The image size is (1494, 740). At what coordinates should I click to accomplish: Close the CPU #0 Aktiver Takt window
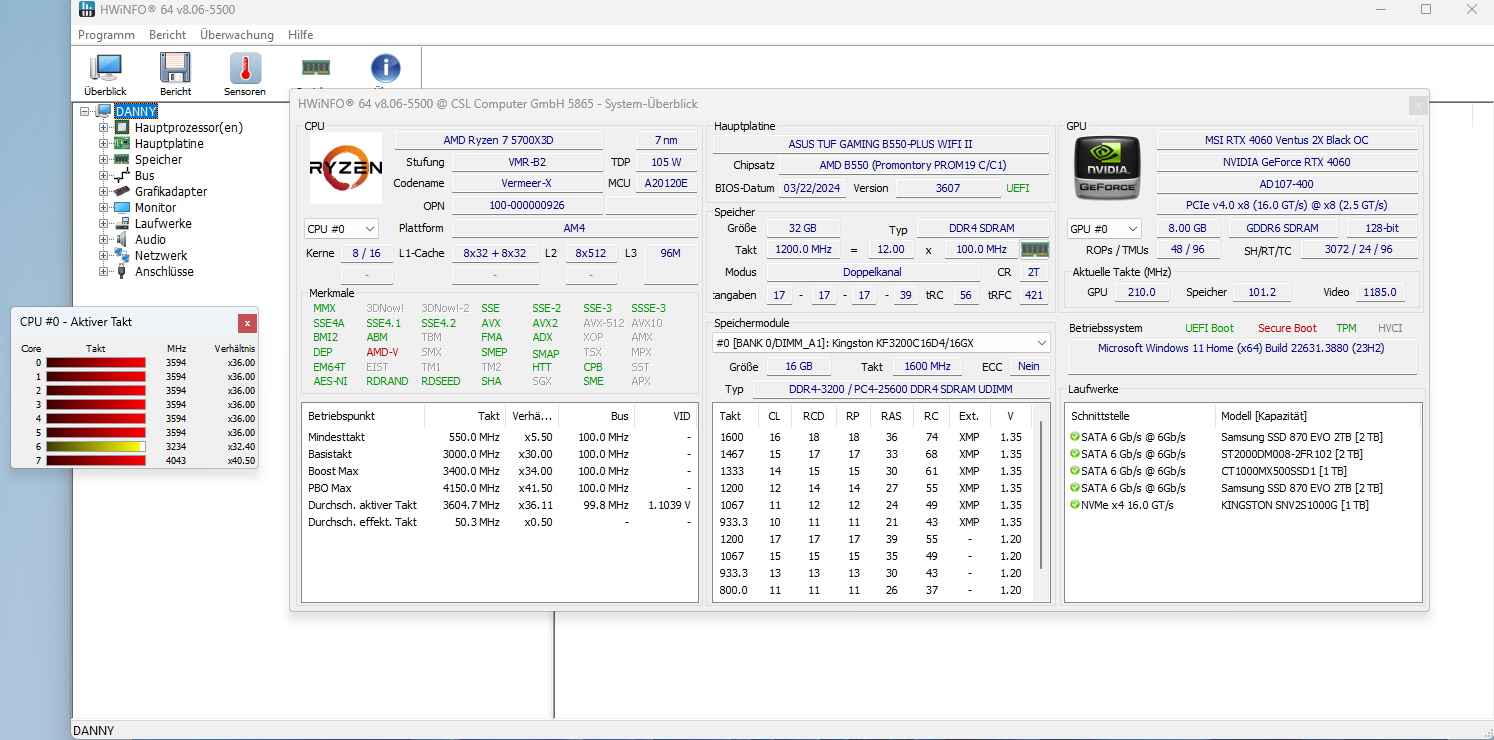pos(247,322)
